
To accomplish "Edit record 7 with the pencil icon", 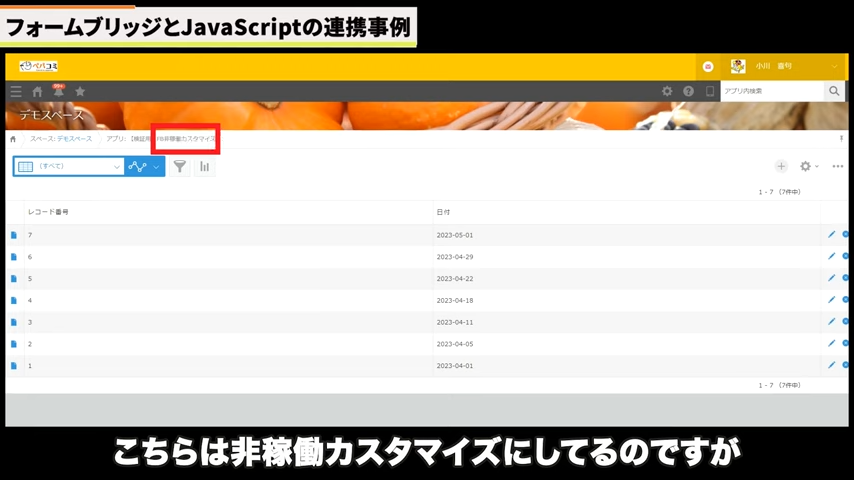I will pyautogui.click(x=831, y=234).
